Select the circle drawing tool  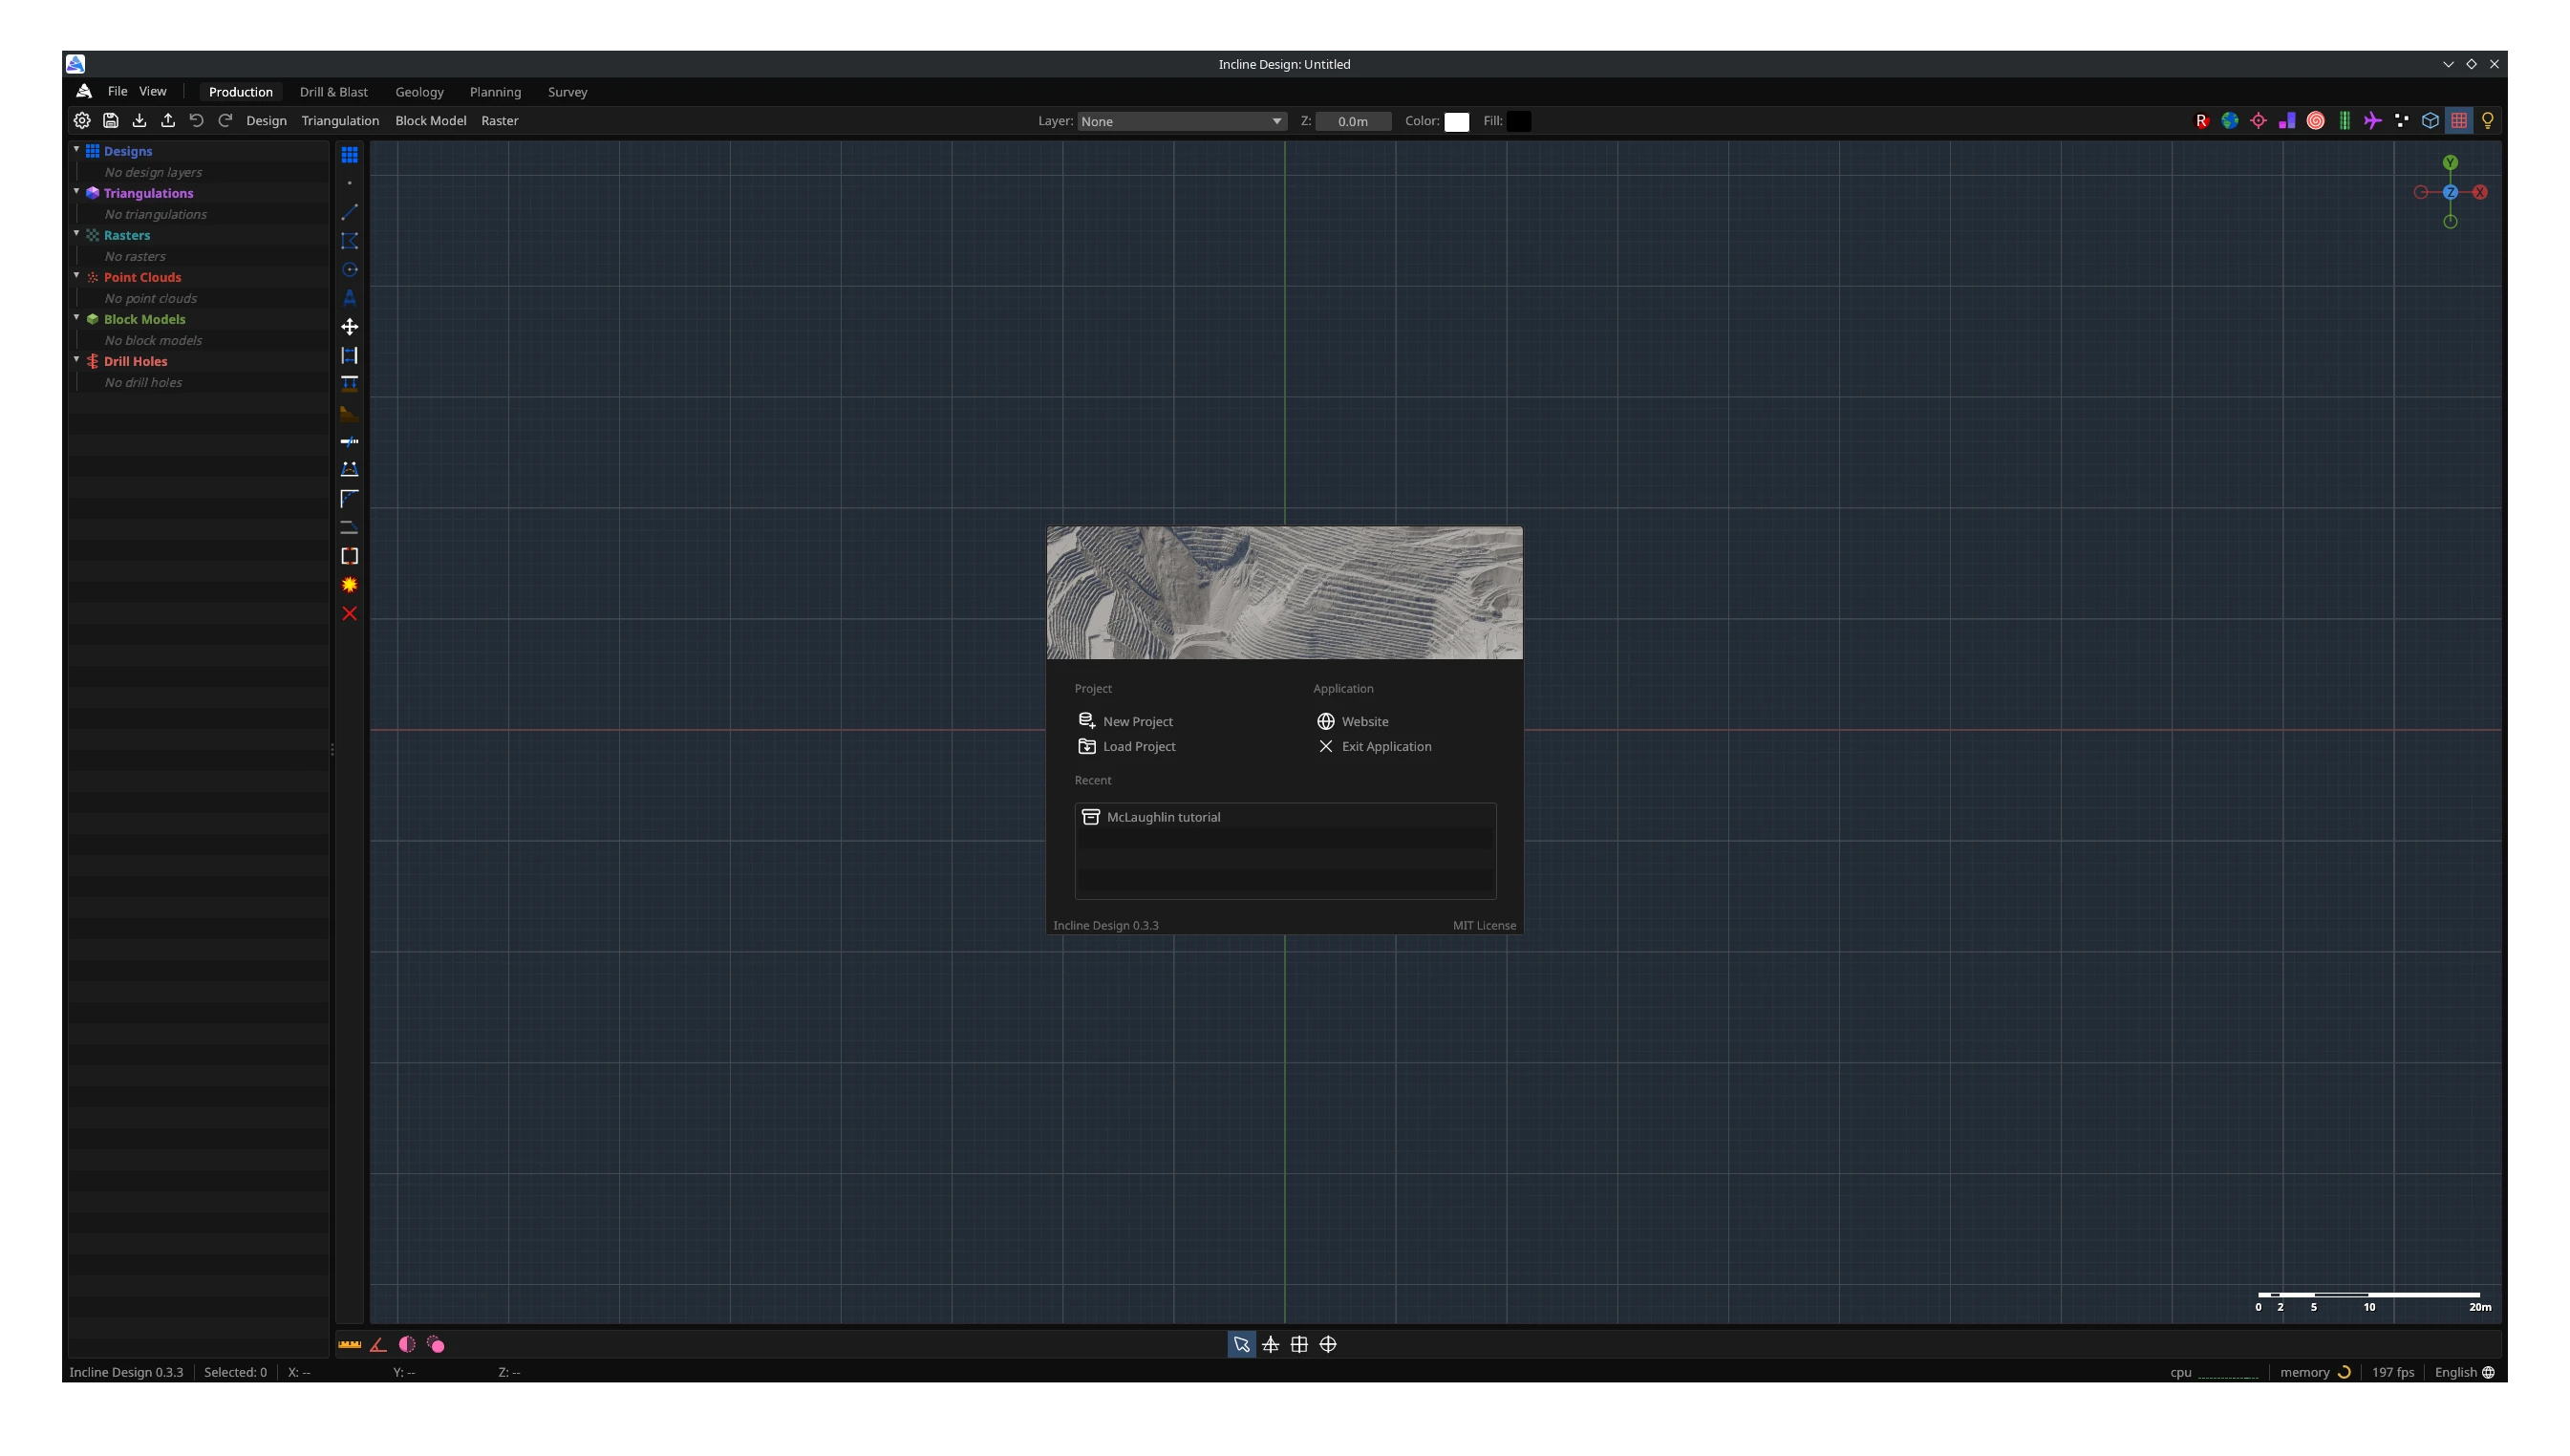pyautogui.click(x=349, y=270)
